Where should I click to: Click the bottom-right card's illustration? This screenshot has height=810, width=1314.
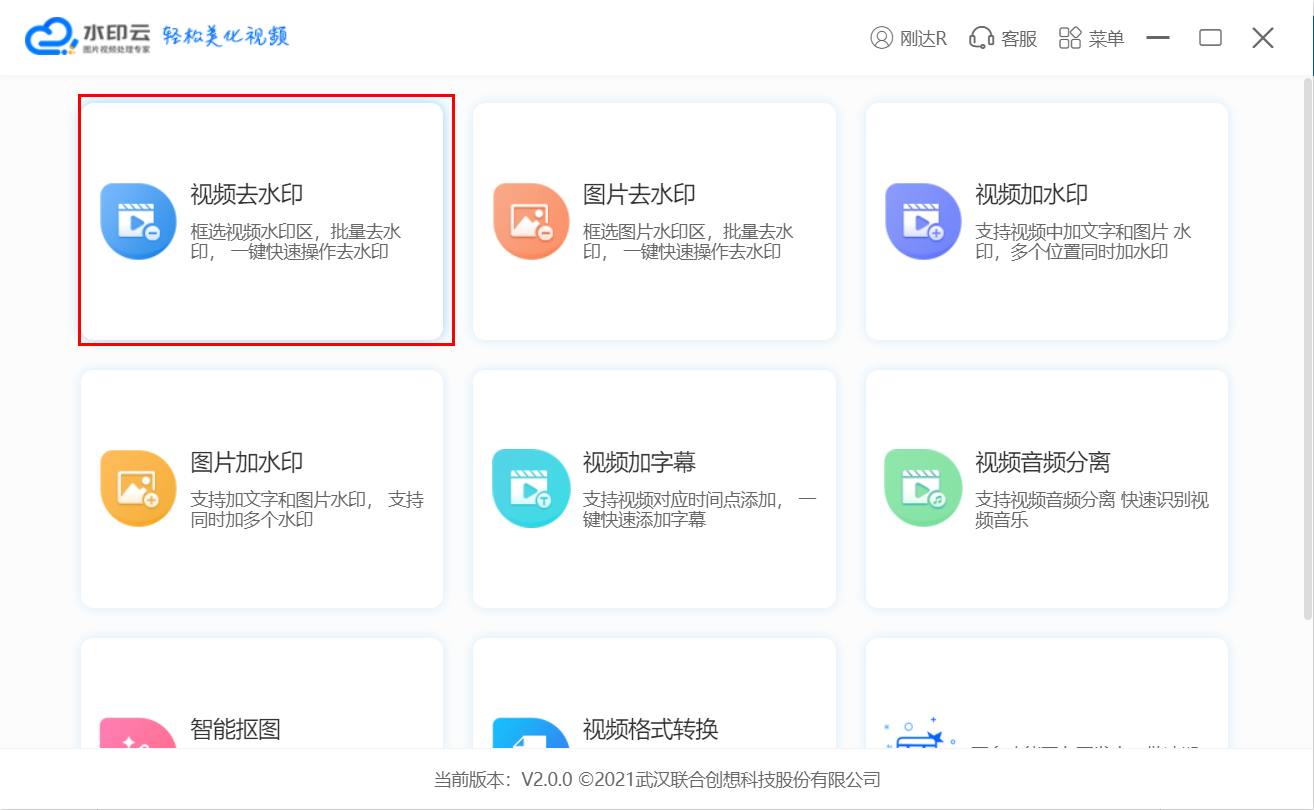click(x=918, y=735)
